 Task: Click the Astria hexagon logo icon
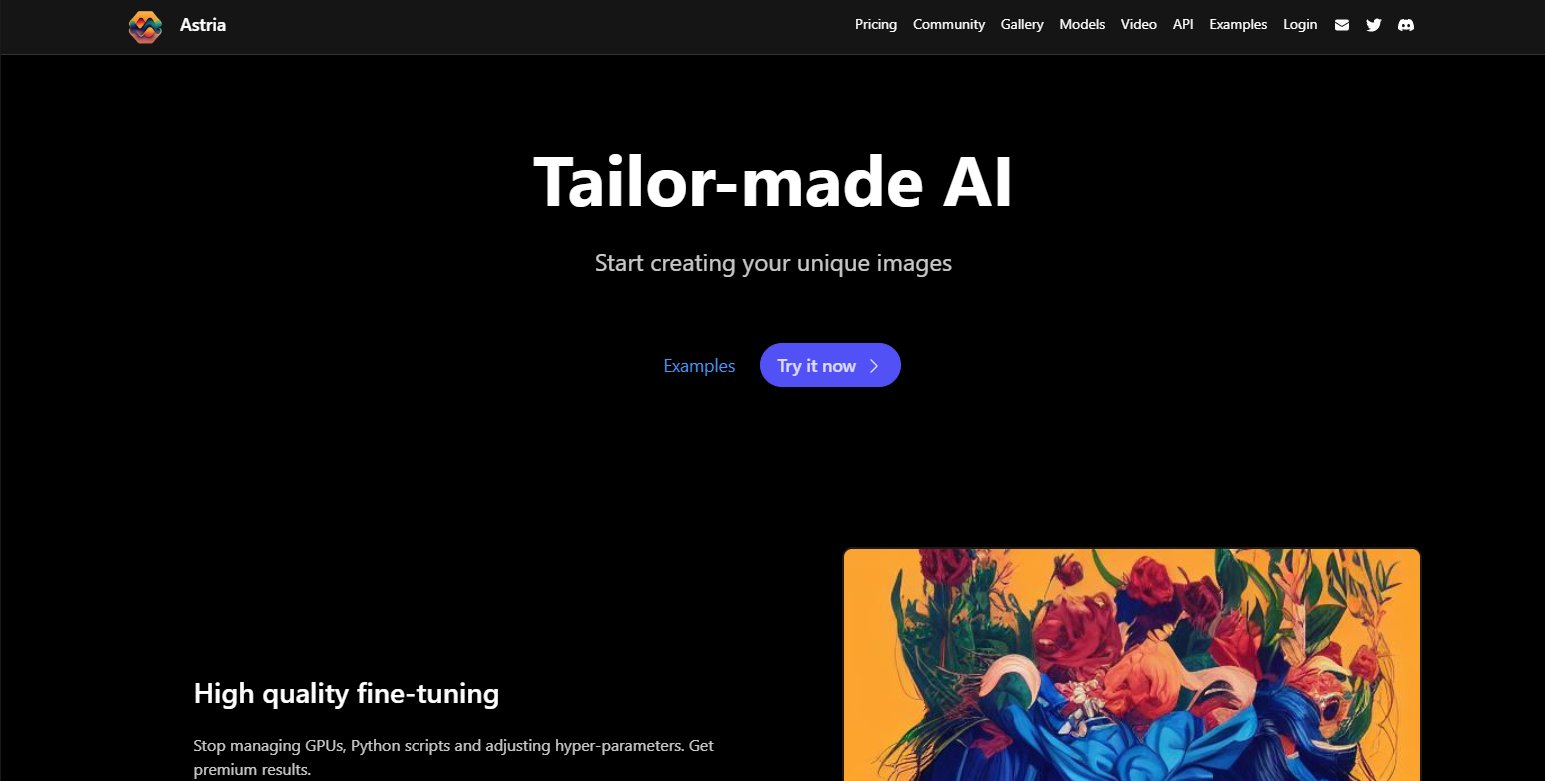(x=145, y=26)
